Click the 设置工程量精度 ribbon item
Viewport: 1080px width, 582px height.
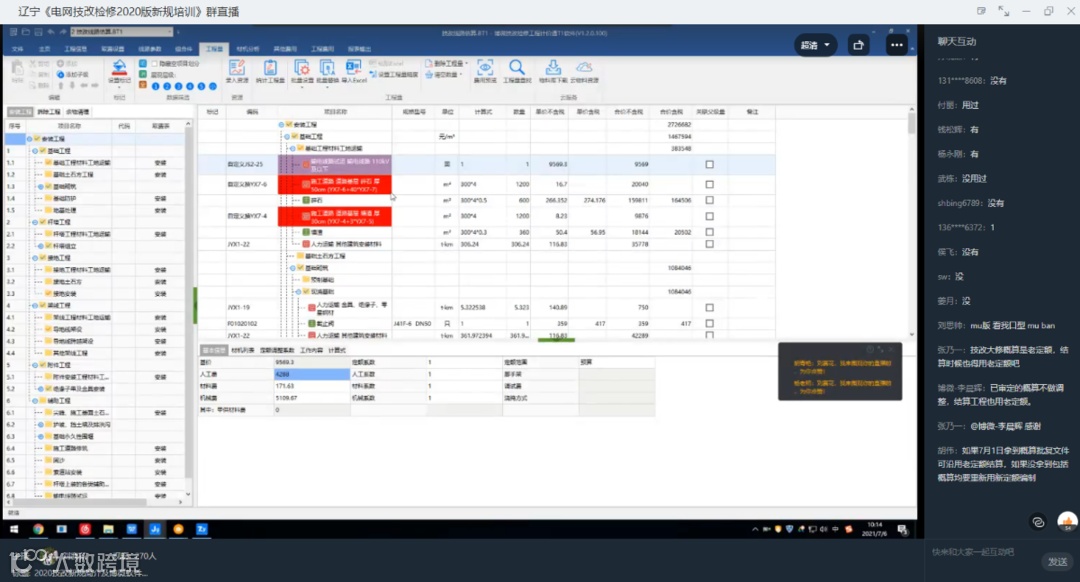[x=394, y=74]
